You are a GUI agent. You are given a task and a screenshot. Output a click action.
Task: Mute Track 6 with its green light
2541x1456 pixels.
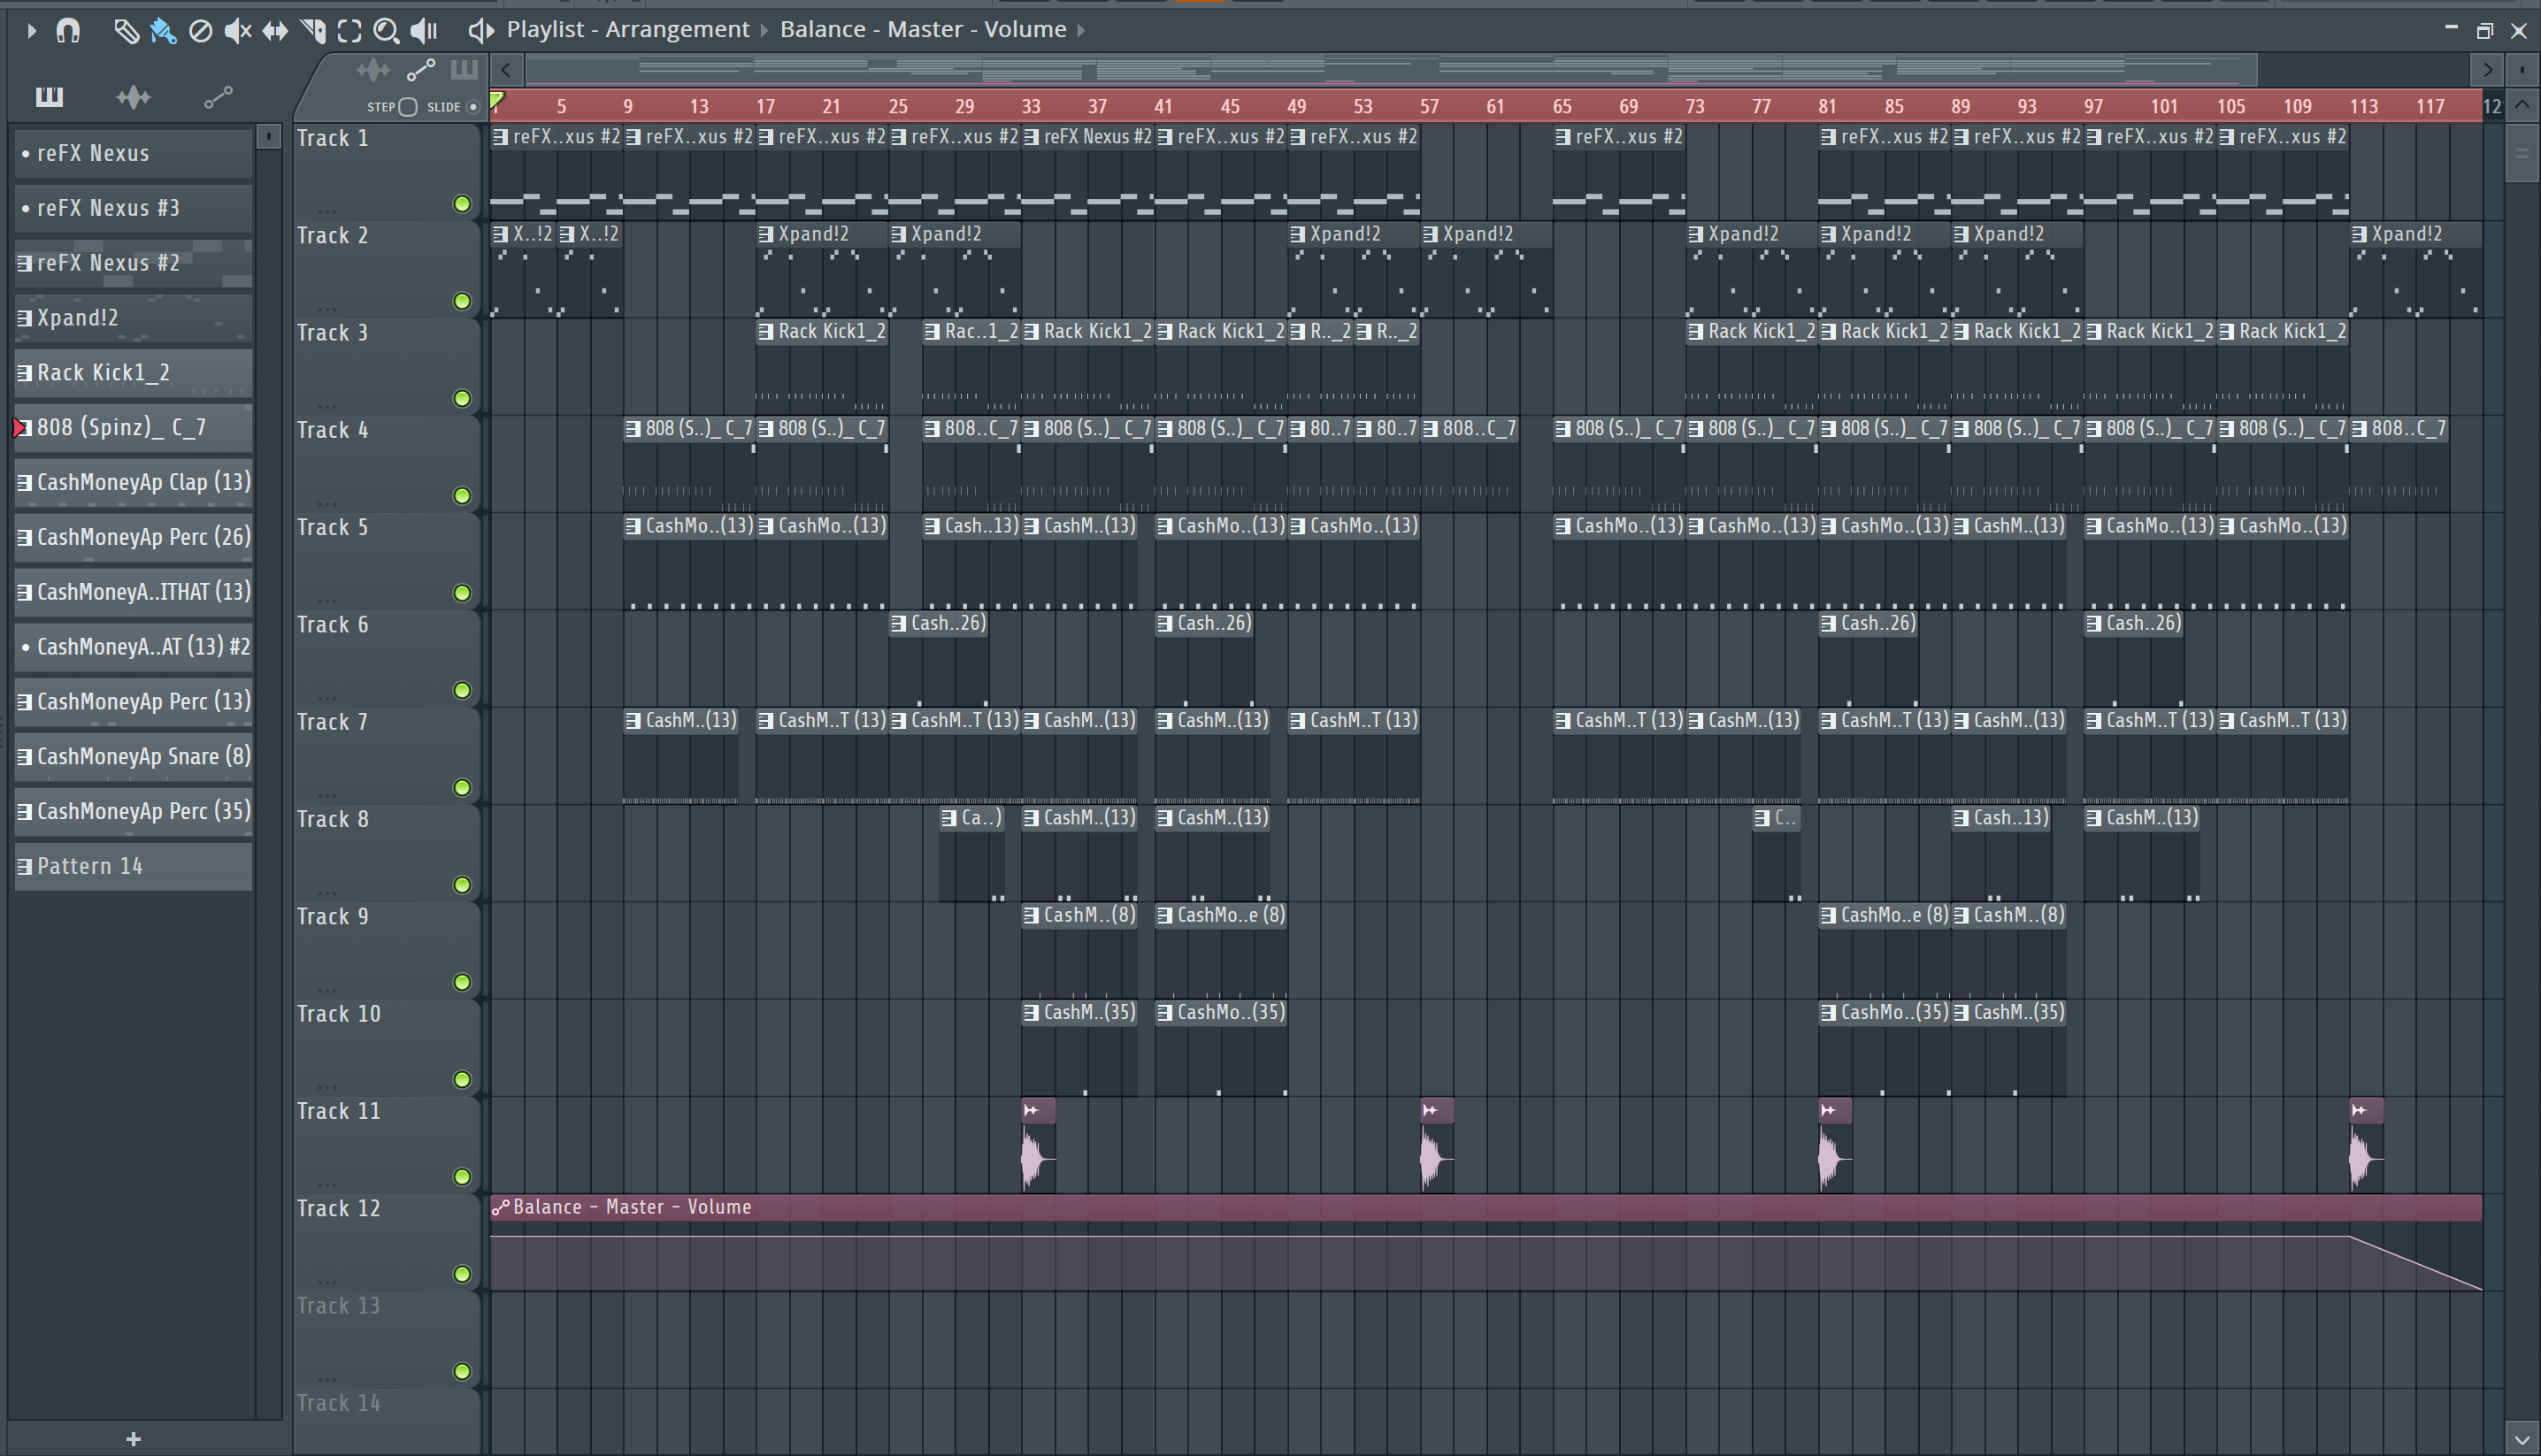point(462,691)
